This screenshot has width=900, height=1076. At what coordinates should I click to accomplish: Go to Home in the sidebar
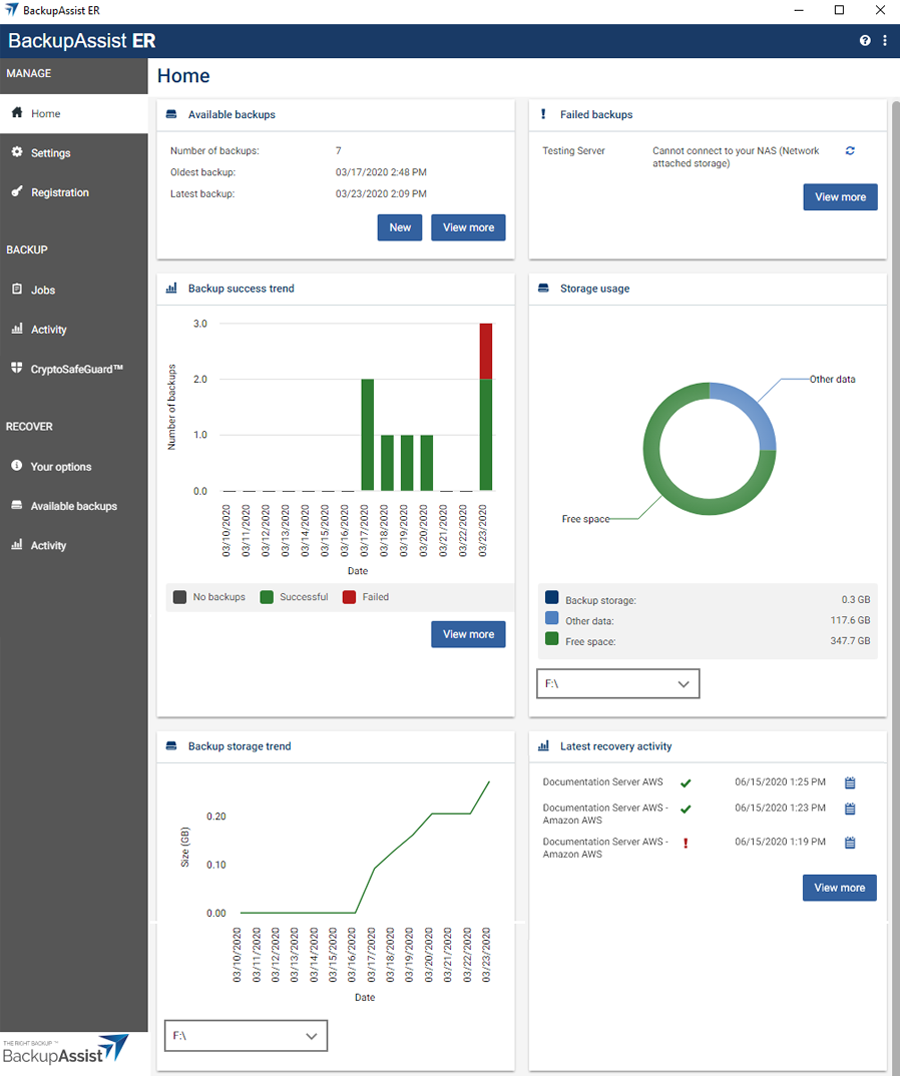(x=74, y=113)
